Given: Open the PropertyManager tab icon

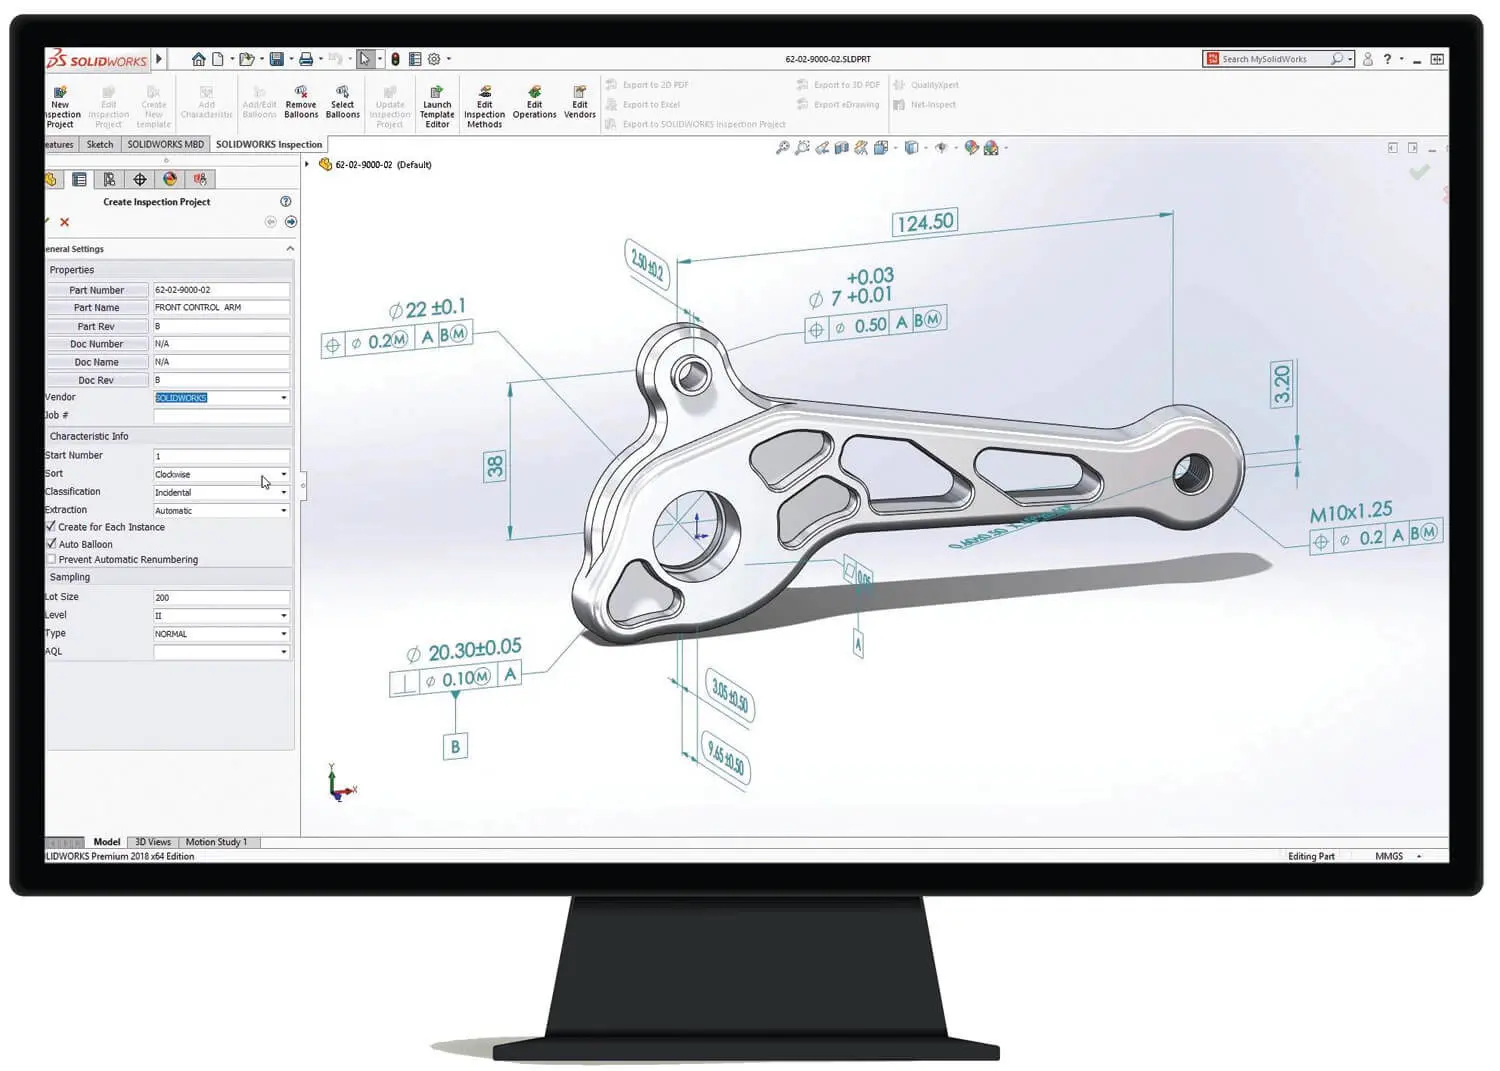Looking at the screenshot, I should pyautogui.click(x=79, y=180).
